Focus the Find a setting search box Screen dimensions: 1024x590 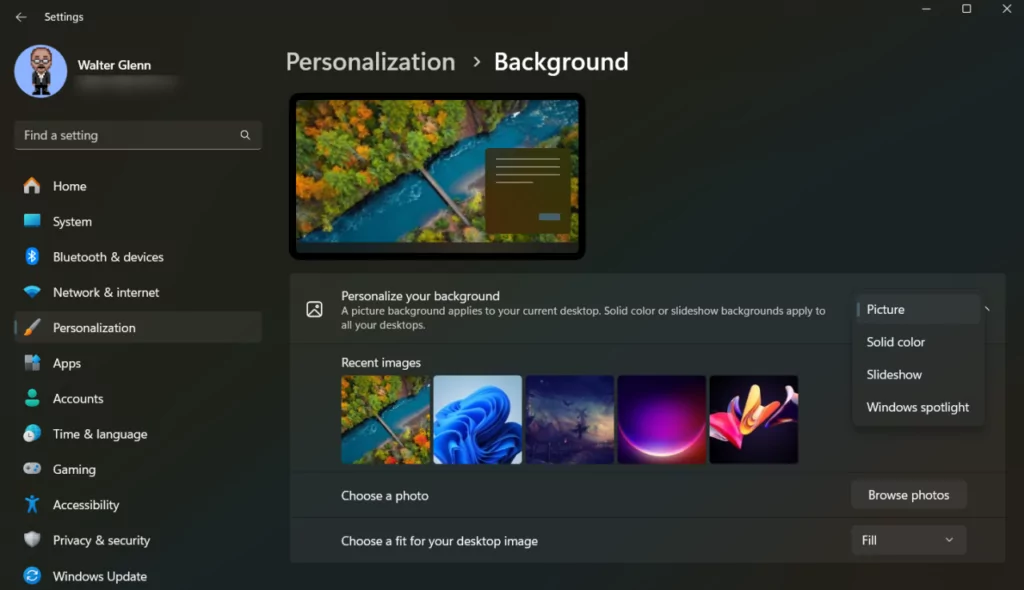(138, 135)
